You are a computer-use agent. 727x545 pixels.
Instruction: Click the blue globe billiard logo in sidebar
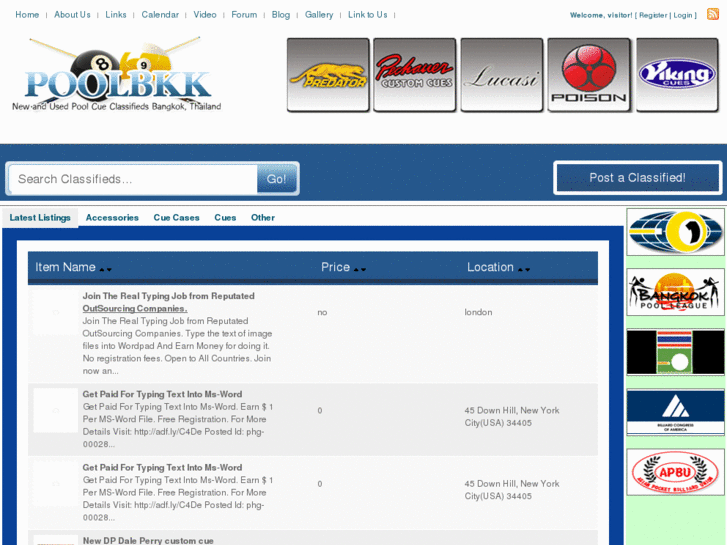pos(675,232)
